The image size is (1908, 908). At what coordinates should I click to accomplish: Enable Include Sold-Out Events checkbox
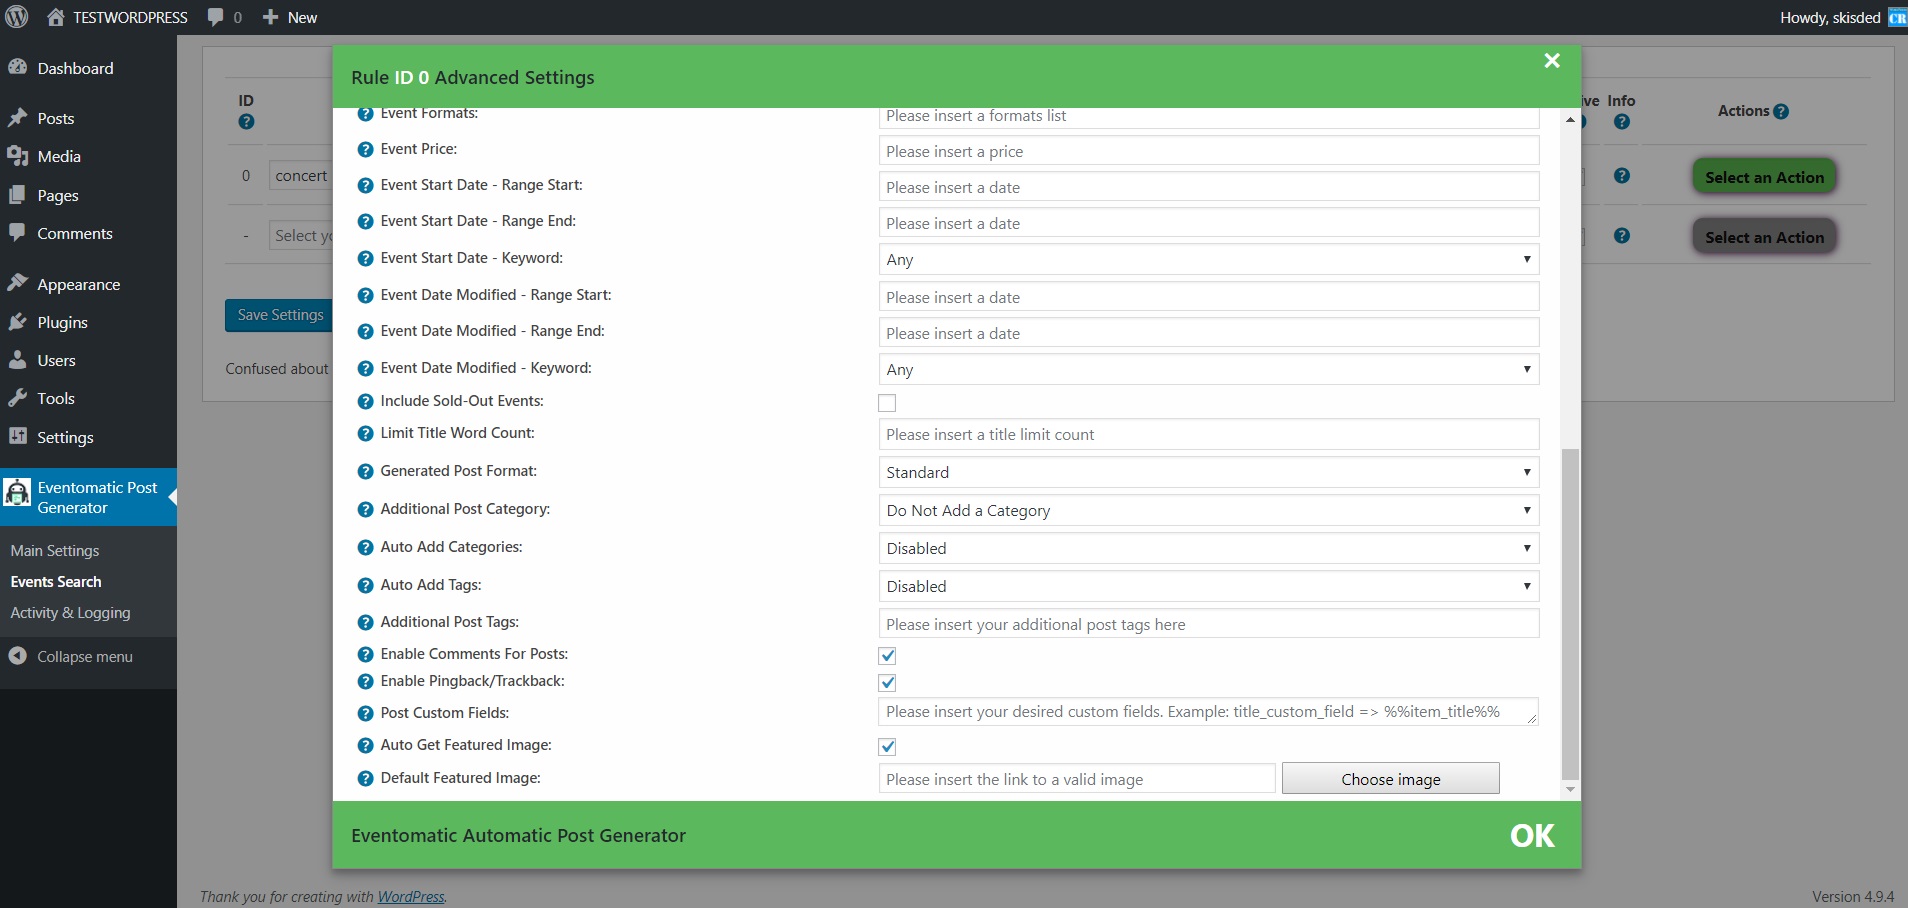[x=887, y=403]
